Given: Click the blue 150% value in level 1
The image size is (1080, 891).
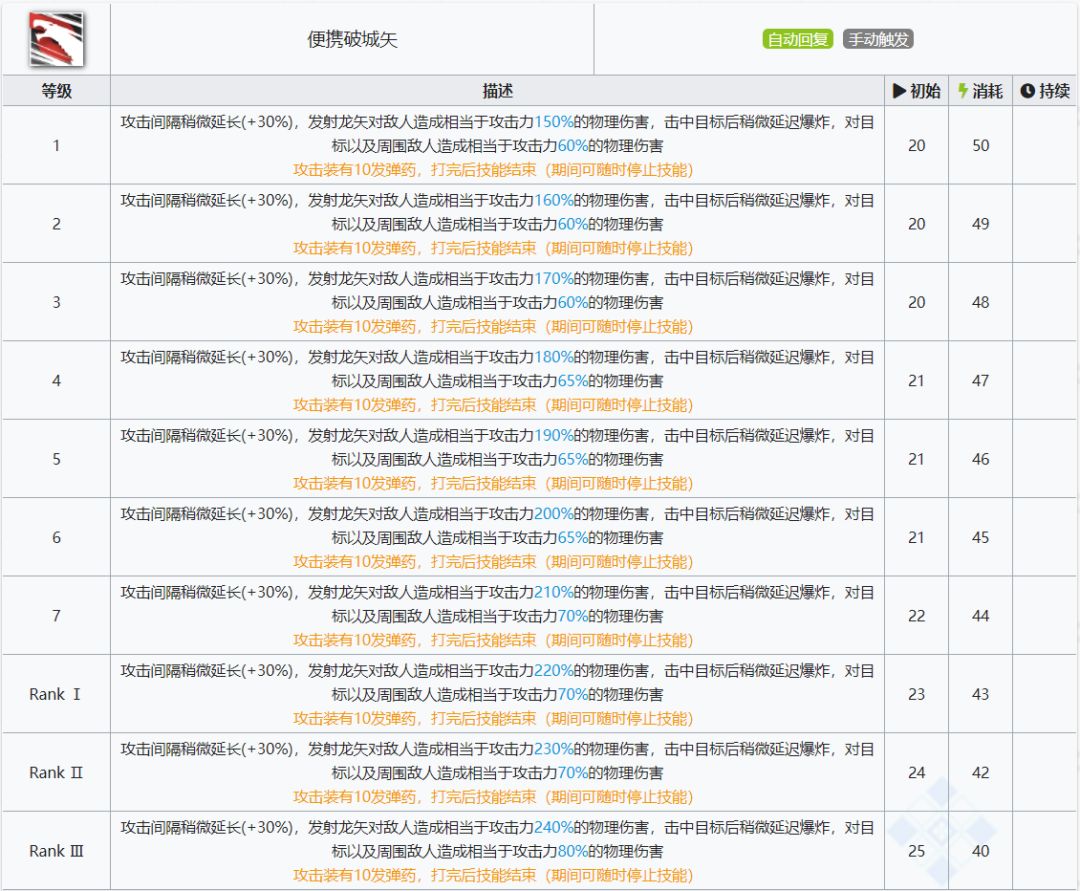Looking at the screenshot, I should 553,122.
